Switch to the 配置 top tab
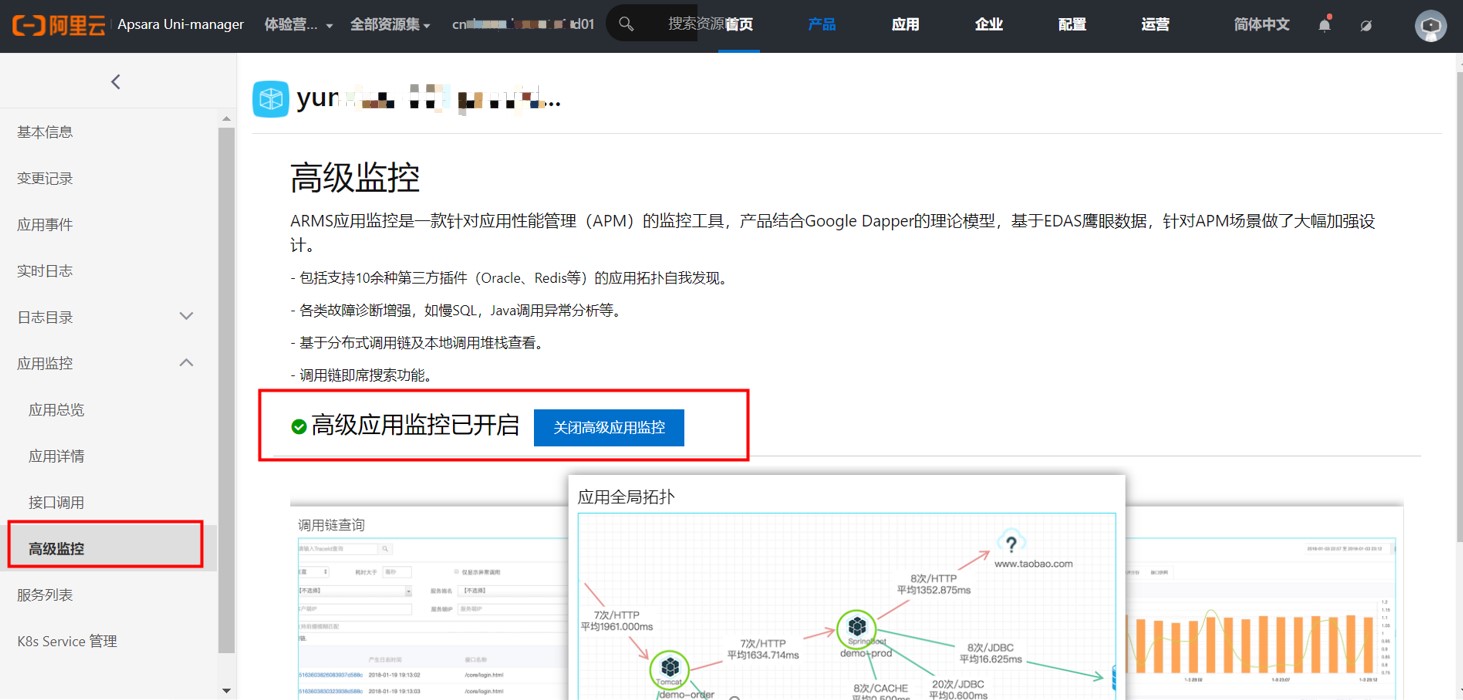 (1072, 25)
